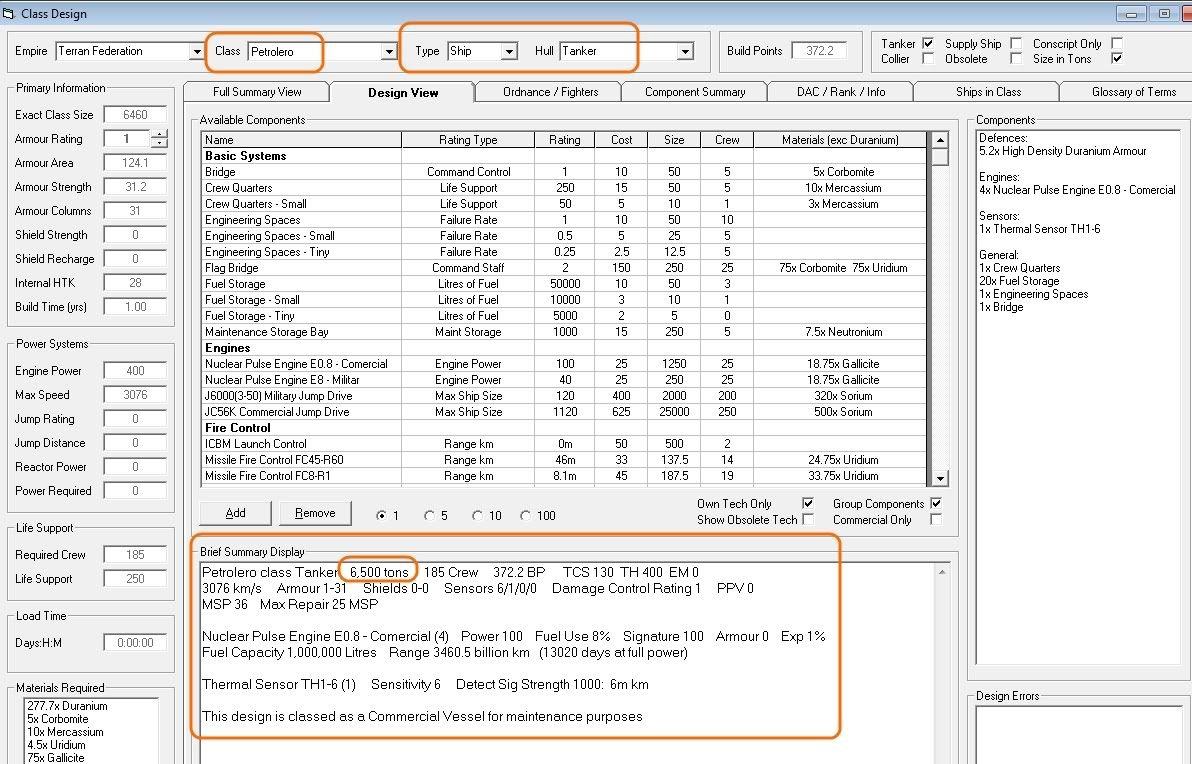
Task: Select the quantity 10 radio button
Action: (477, 515)
